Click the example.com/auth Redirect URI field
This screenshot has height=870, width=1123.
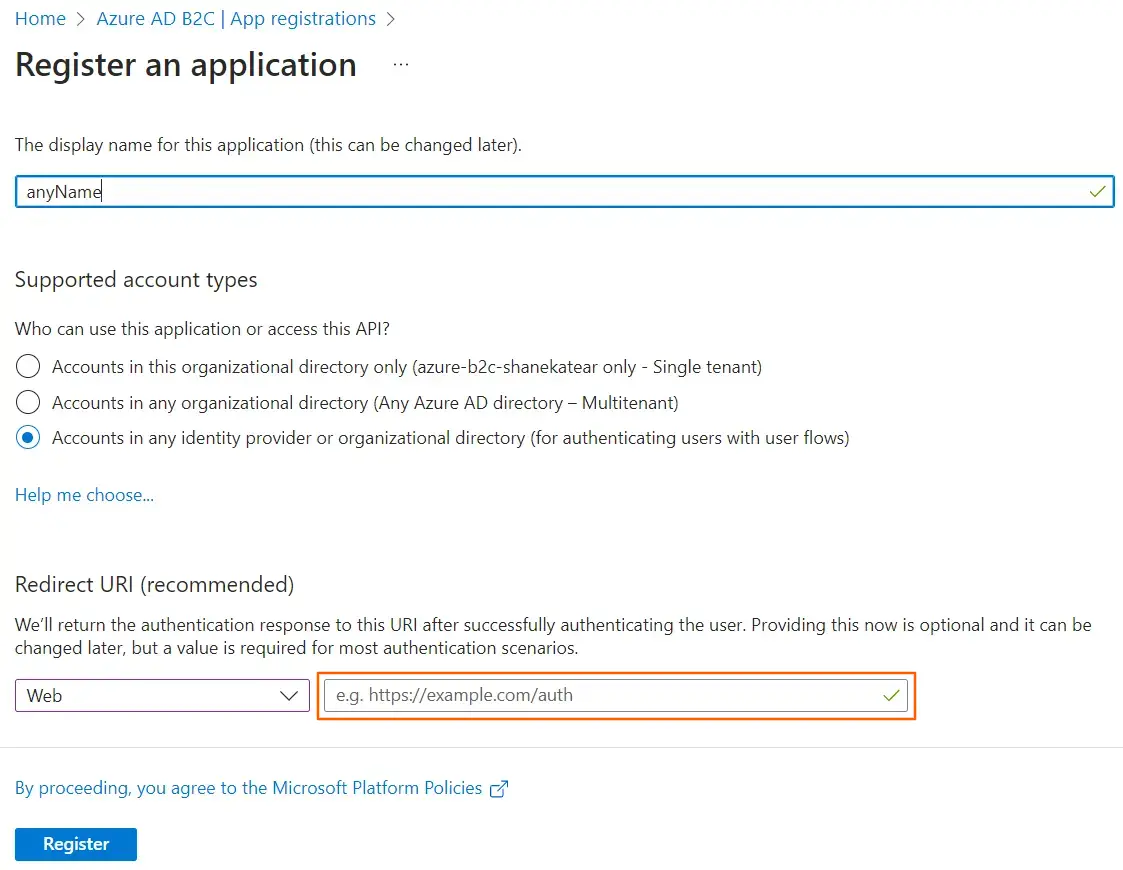(x=600, y=695)
